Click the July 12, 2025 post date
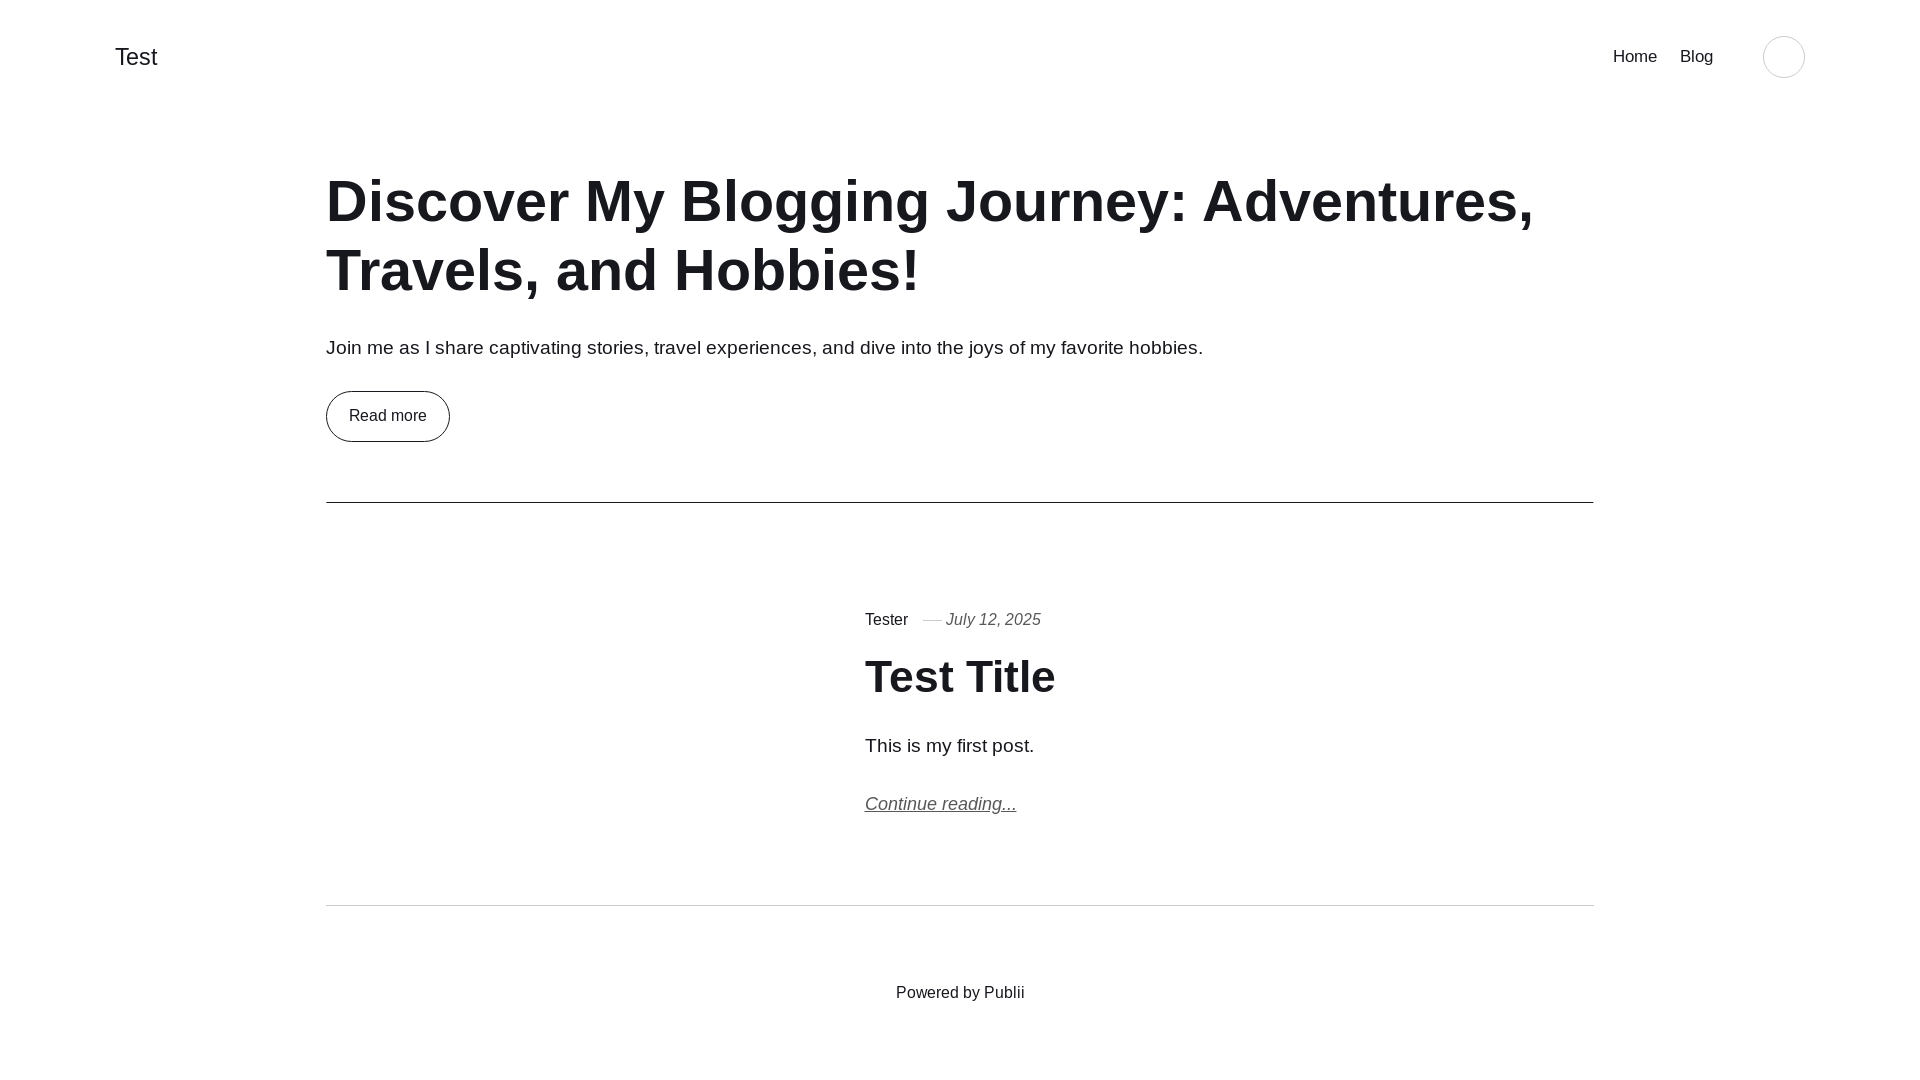This screenshot has height=1080, width=1920. click(x=993, y=620)
